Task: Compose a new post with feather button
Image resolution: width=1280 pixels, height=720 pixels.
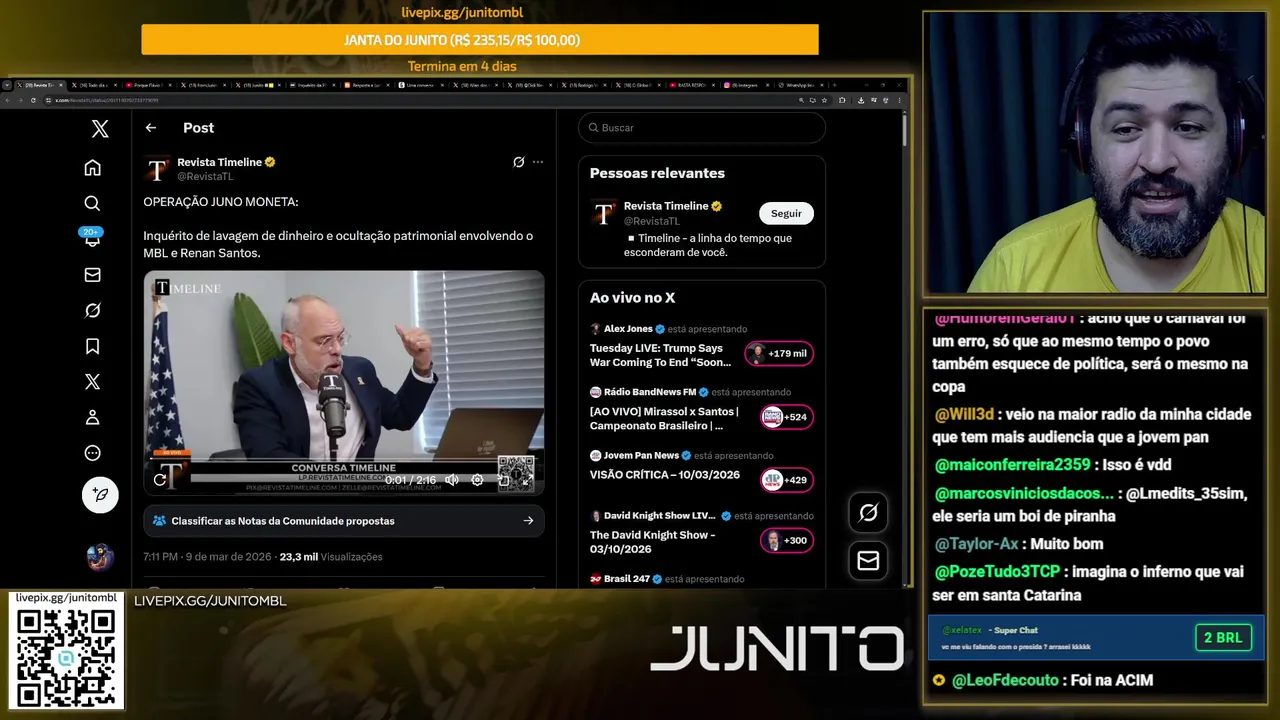Action: (100, 495)
